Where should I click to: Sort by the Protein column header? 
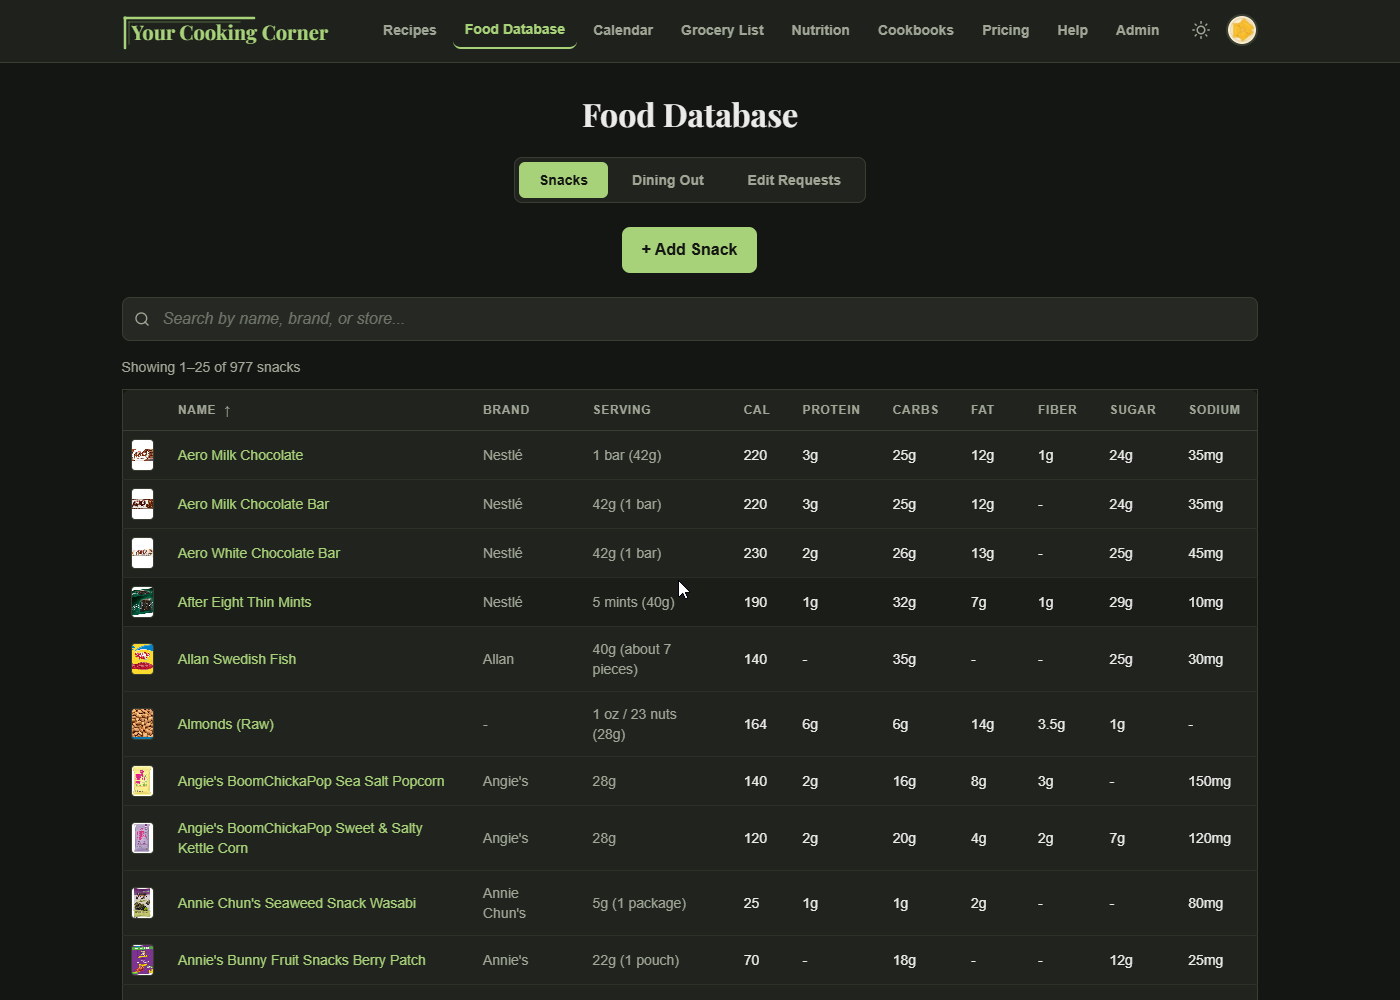(831, 410)
